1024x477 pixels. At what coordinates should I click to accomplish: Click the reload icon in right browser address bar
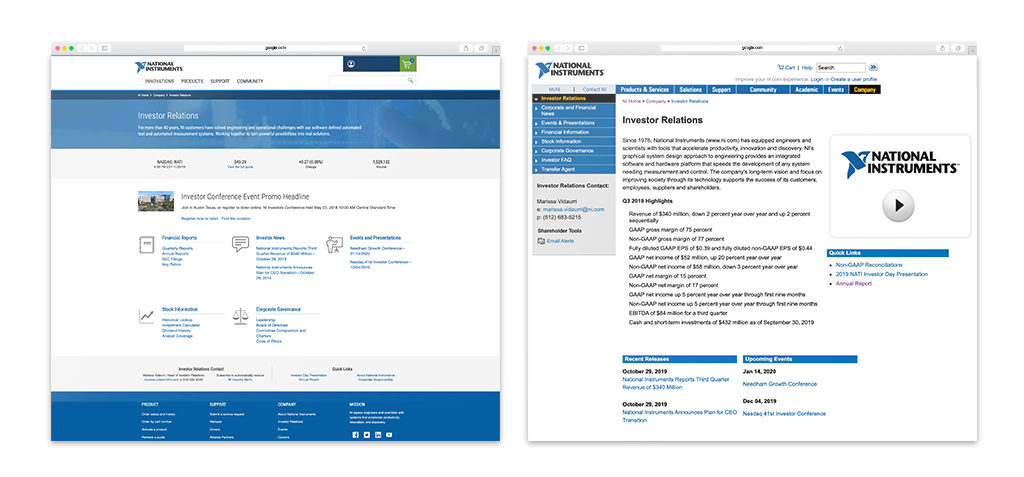click(x=840, y=48)
